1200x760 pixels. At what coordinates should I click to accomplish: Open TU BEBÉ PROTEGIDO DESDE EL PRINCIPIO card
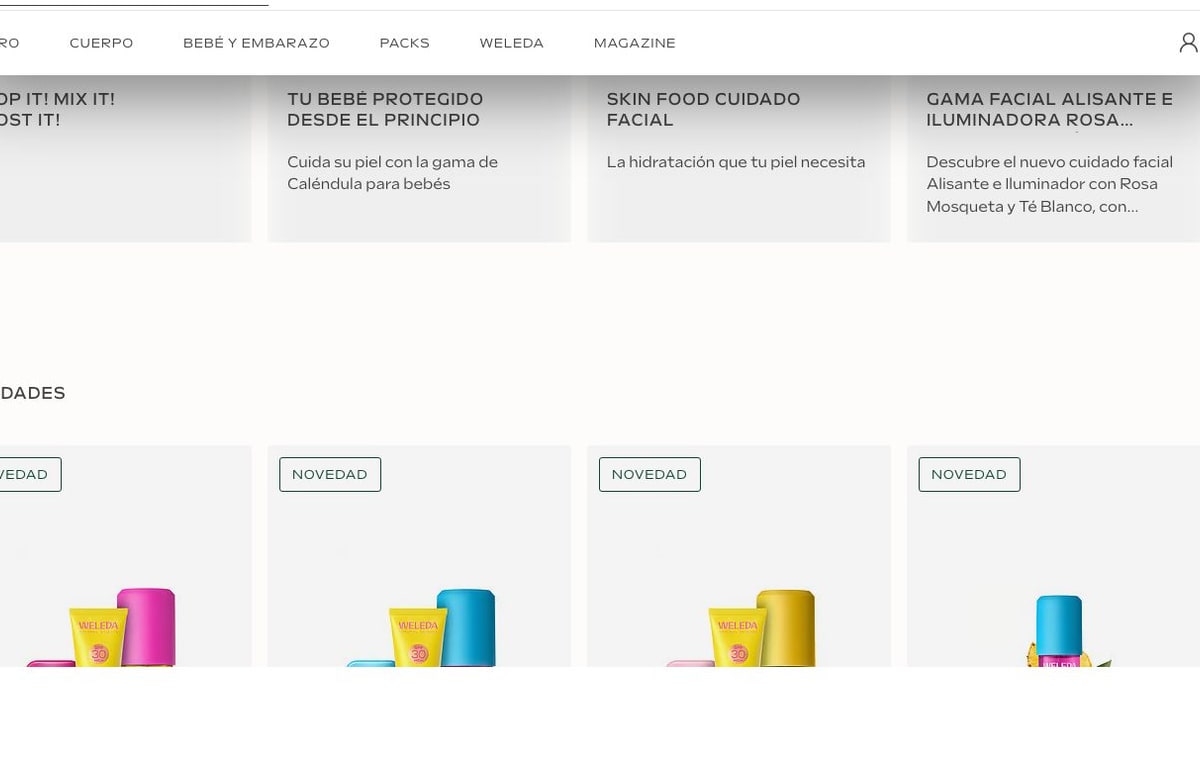(x=419, y=158)
